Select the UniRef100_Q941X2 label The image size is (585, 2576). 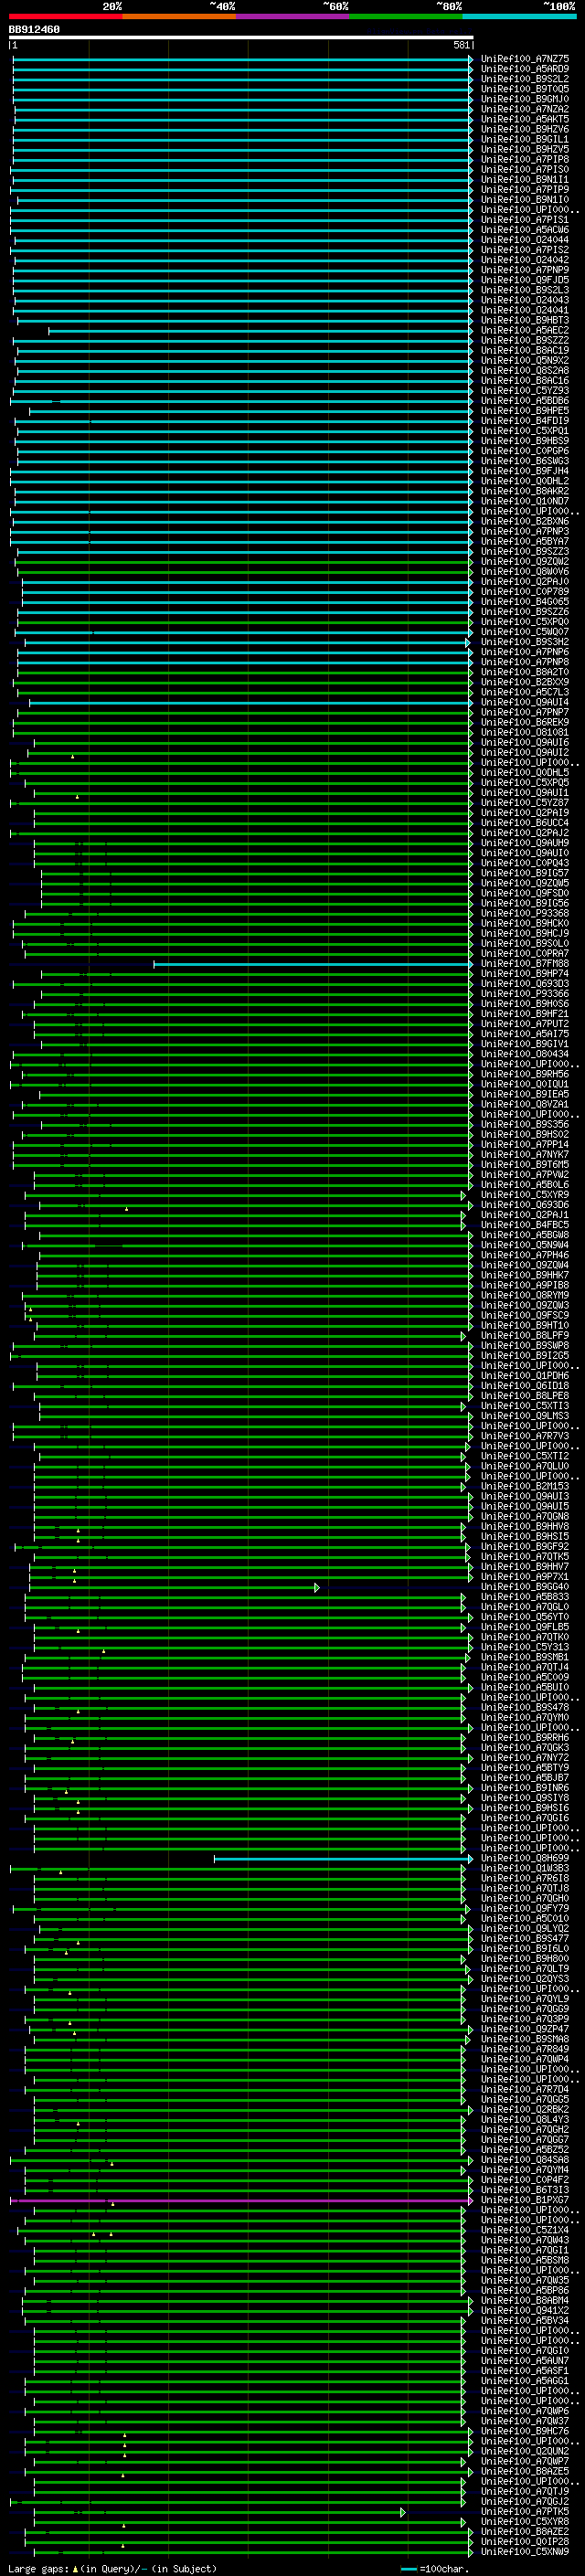(525, 2310)
